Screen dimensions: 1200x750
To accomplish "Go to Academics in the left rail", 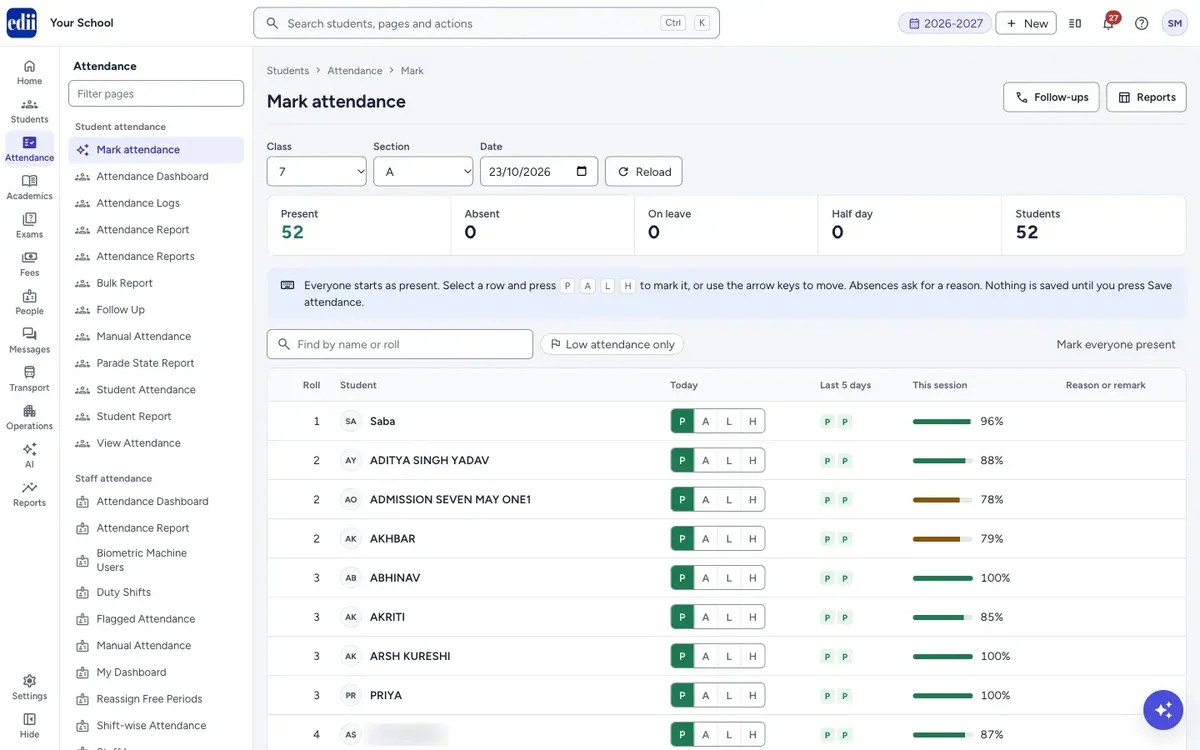I will tap(29, 187).
